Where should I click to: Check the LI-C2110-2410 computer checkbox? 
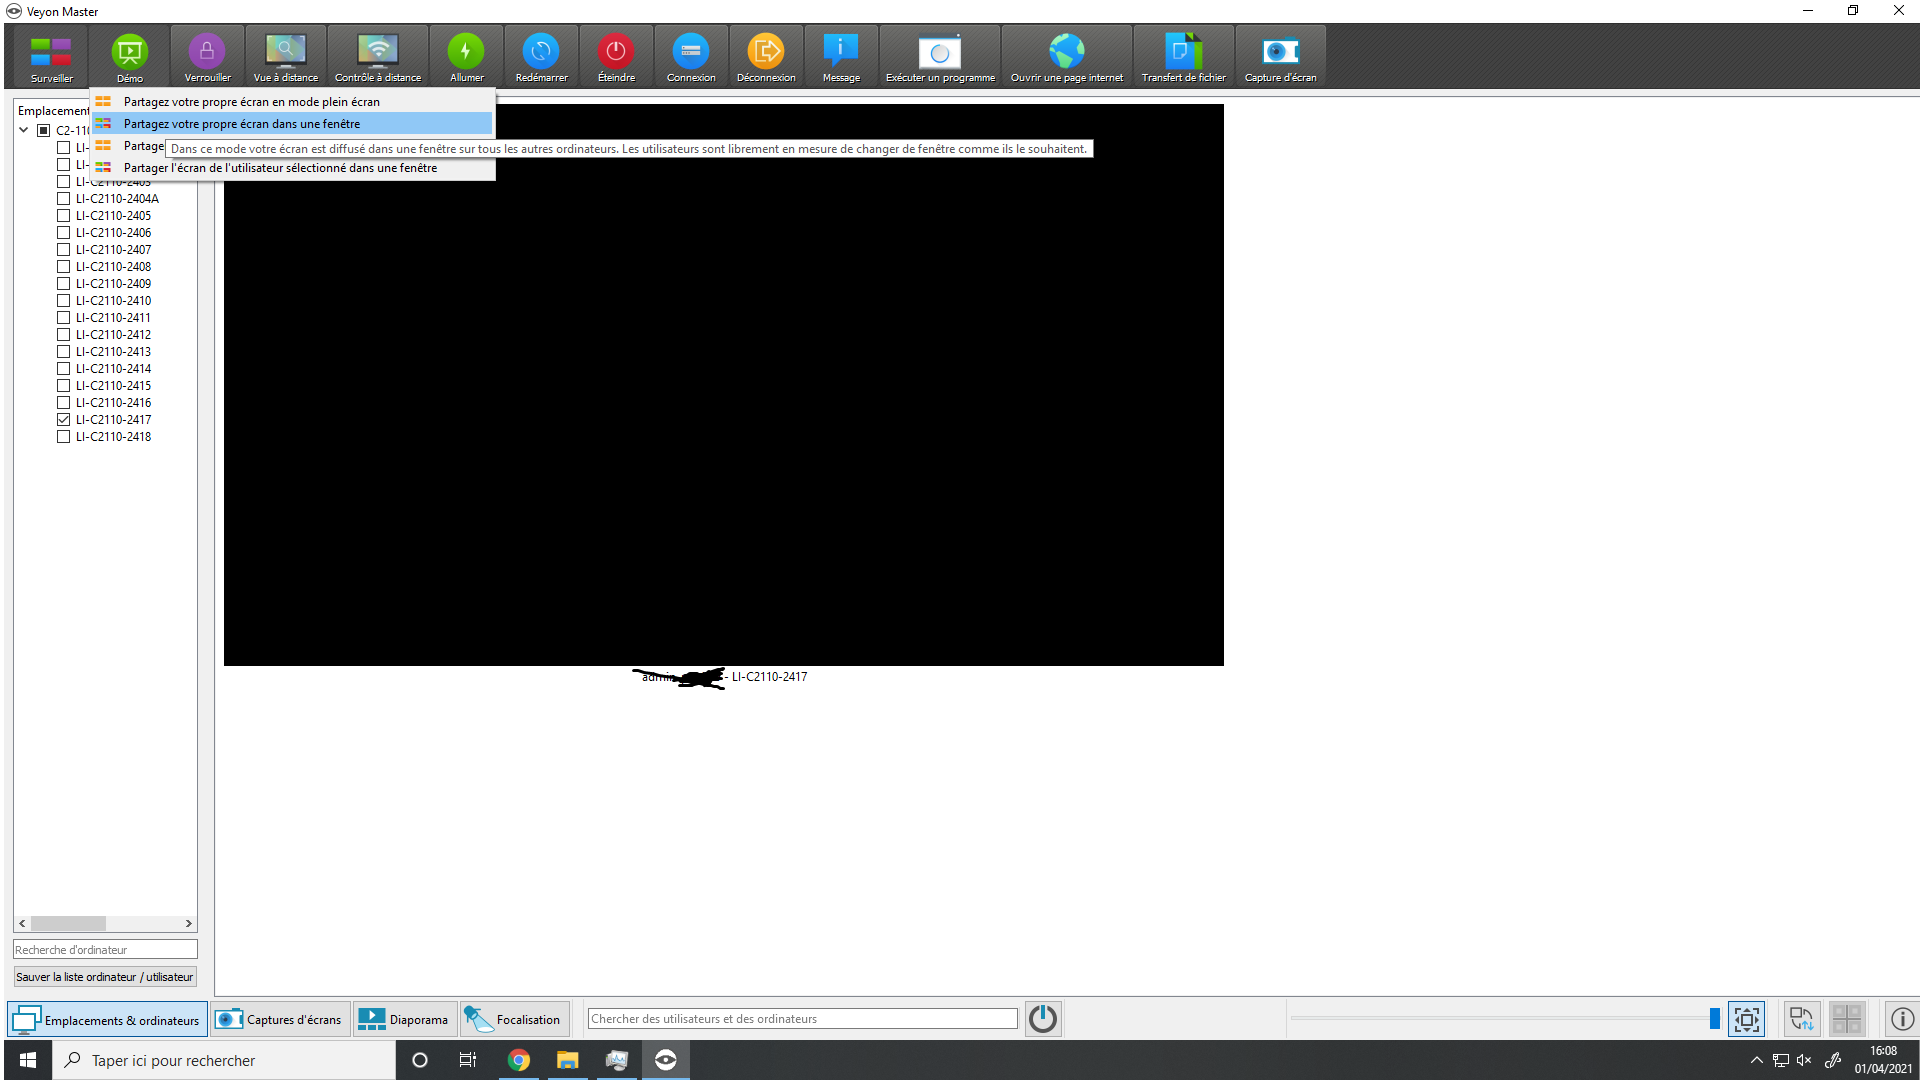[63, 301]
